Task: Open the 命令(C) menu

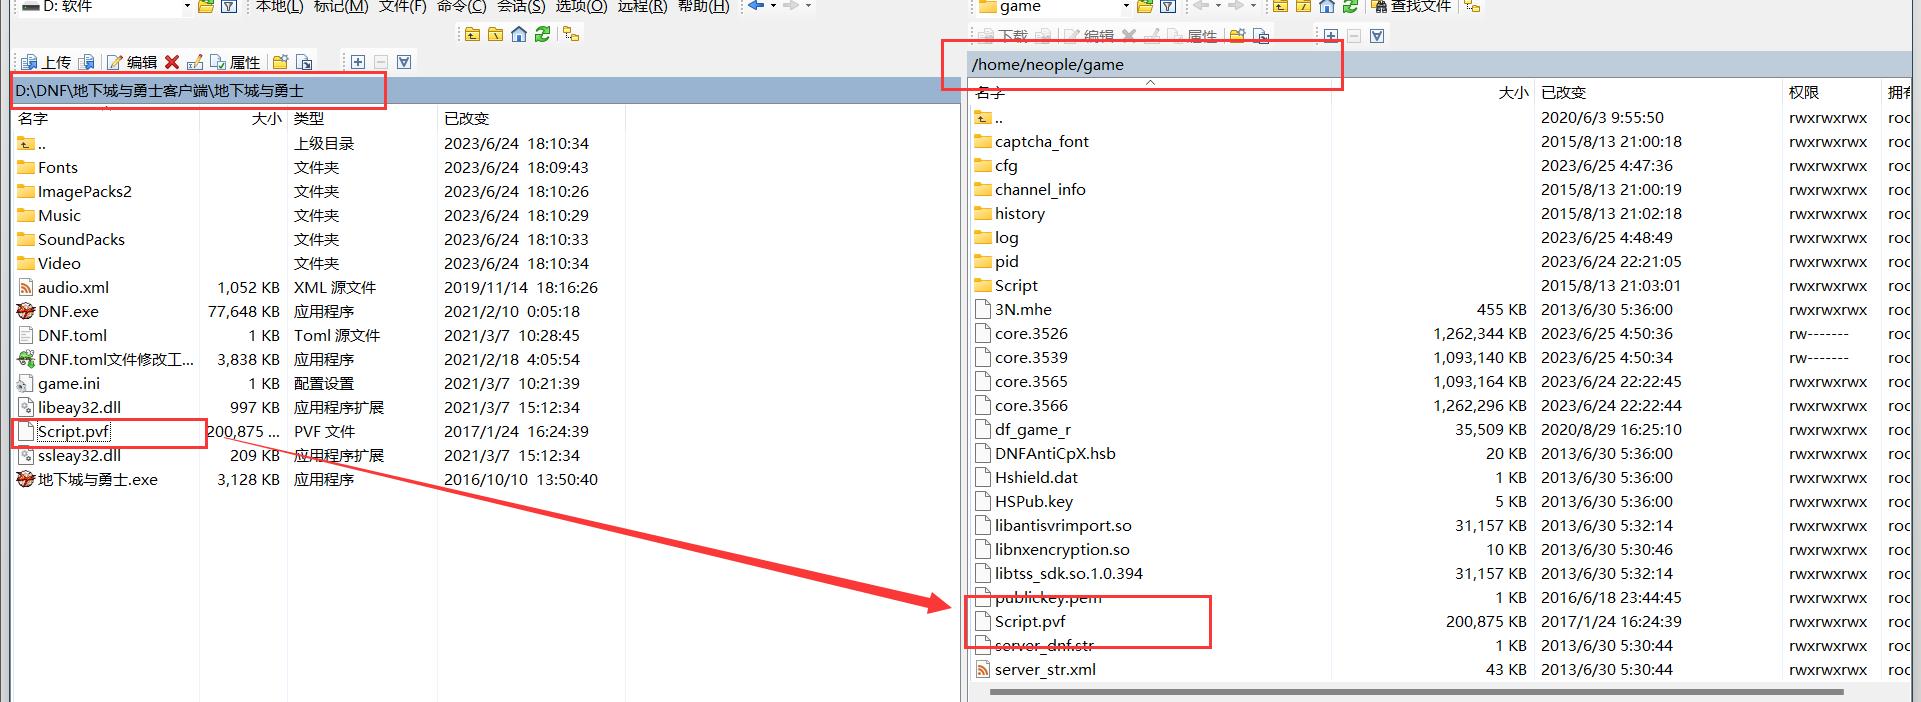Action: pyautogui.click(x=461, y=7)
